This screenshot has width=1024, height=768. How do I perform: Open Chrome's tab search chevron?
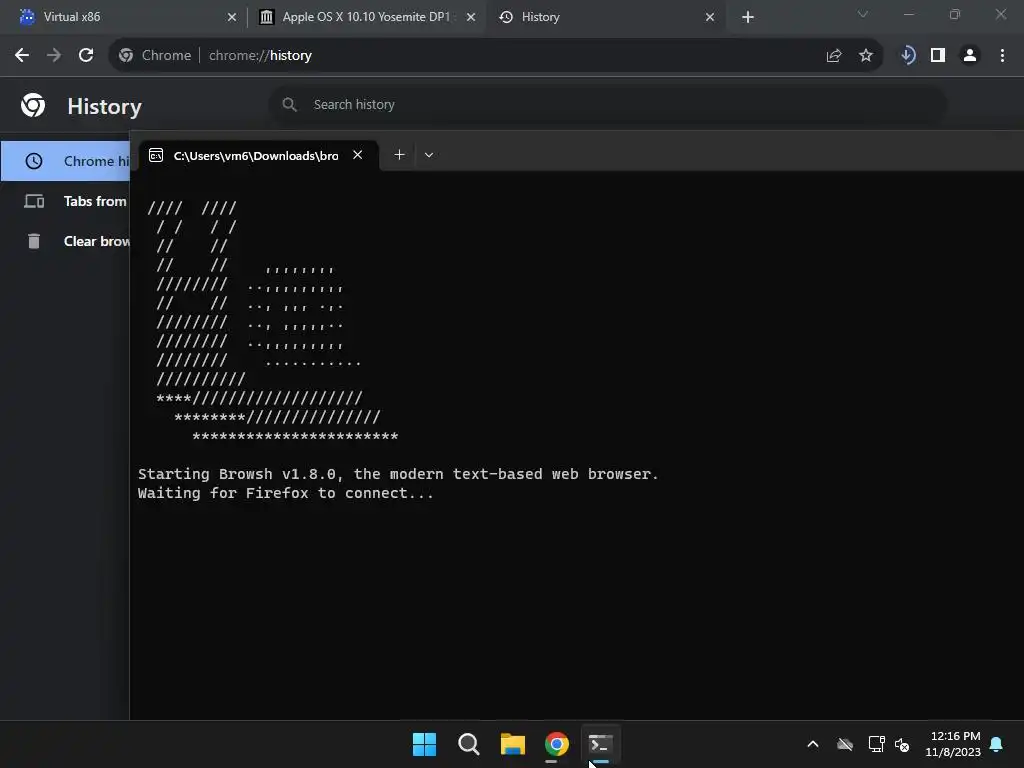pos(863,14)
